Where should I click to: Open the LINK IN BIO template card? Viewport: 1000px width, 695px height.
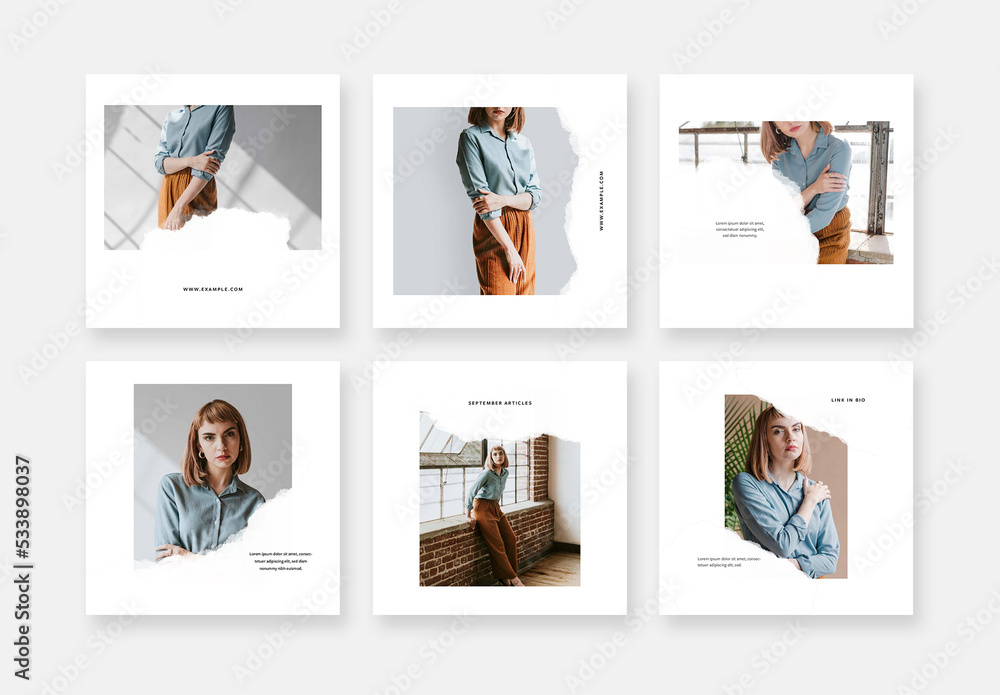tap(786, 488)
